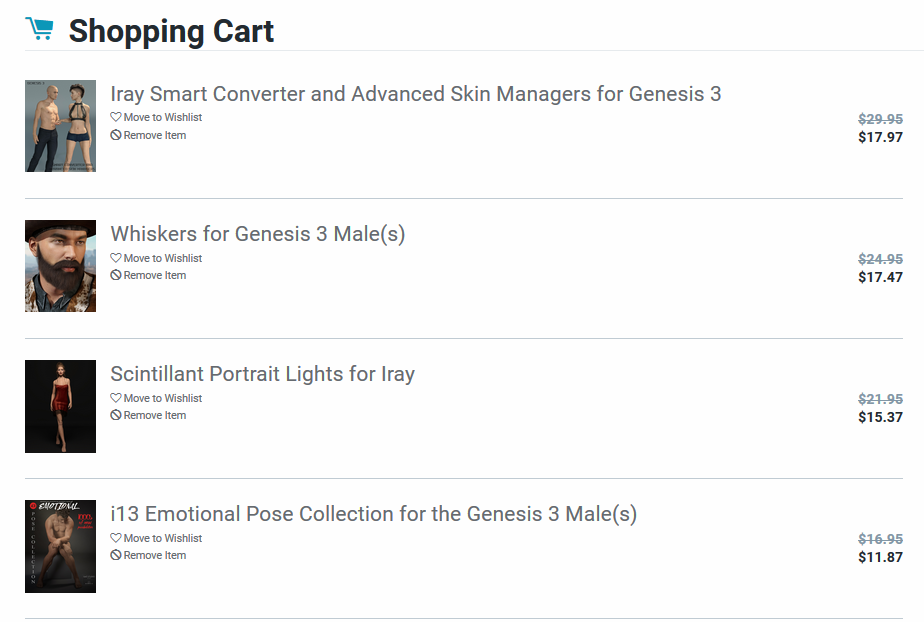Move Whiskers for Genesis 3 to Wishlist

click(x=162, y=258)
